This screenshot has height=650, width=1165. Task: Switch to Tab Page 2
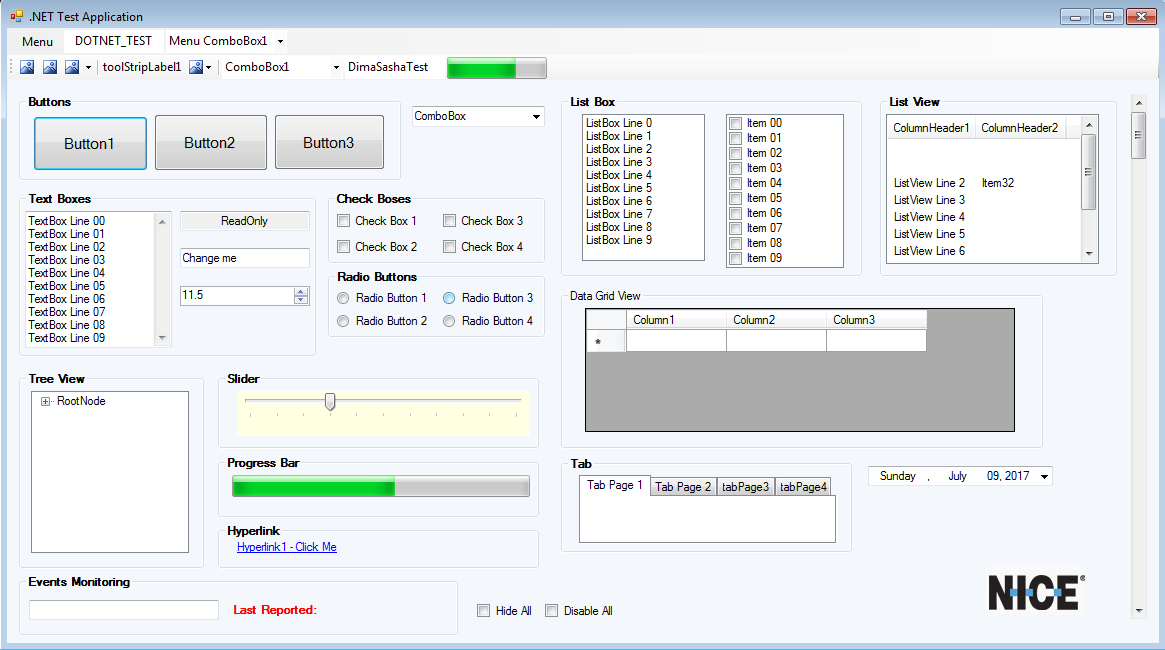click(683, 487)
